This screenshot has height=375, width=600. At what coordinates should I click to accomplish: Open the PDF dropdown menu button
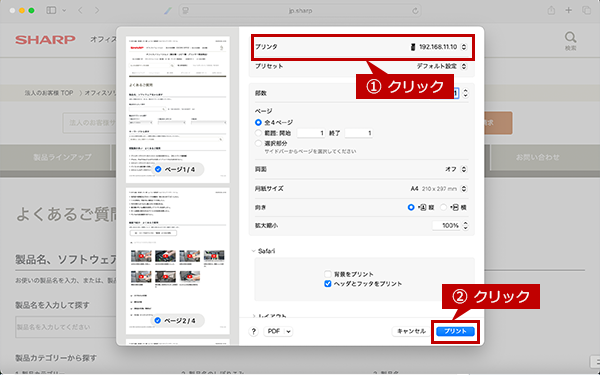278,331
